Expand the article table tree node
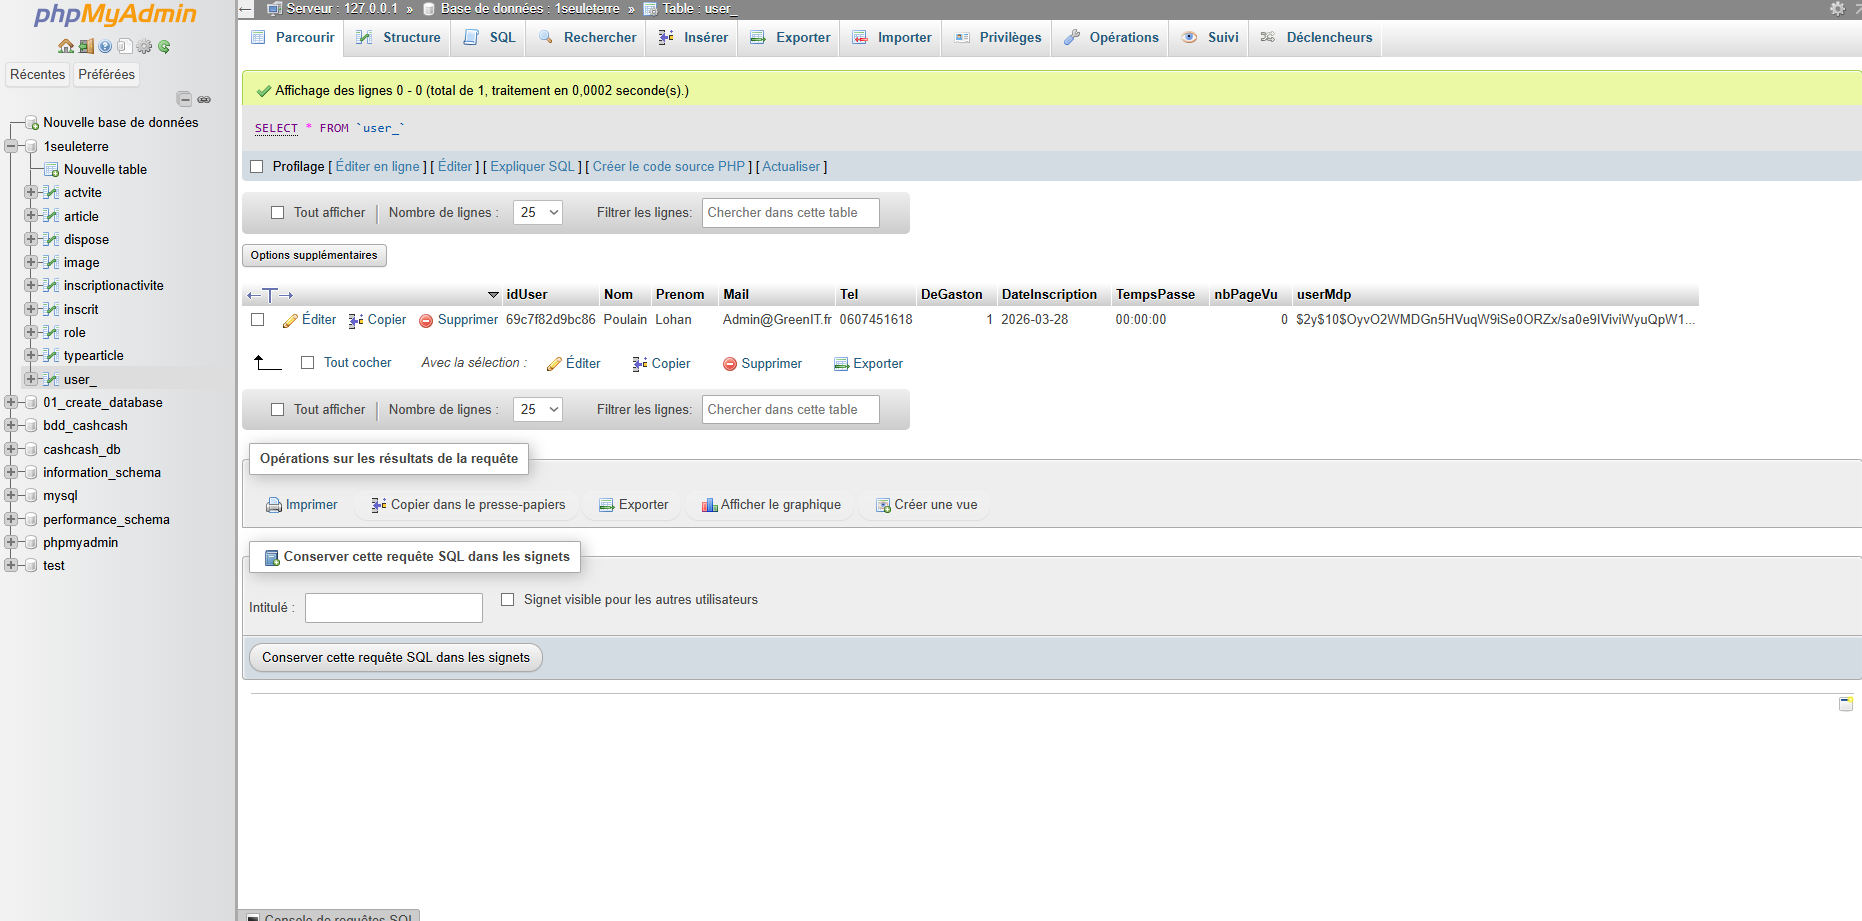 [31, 216]
